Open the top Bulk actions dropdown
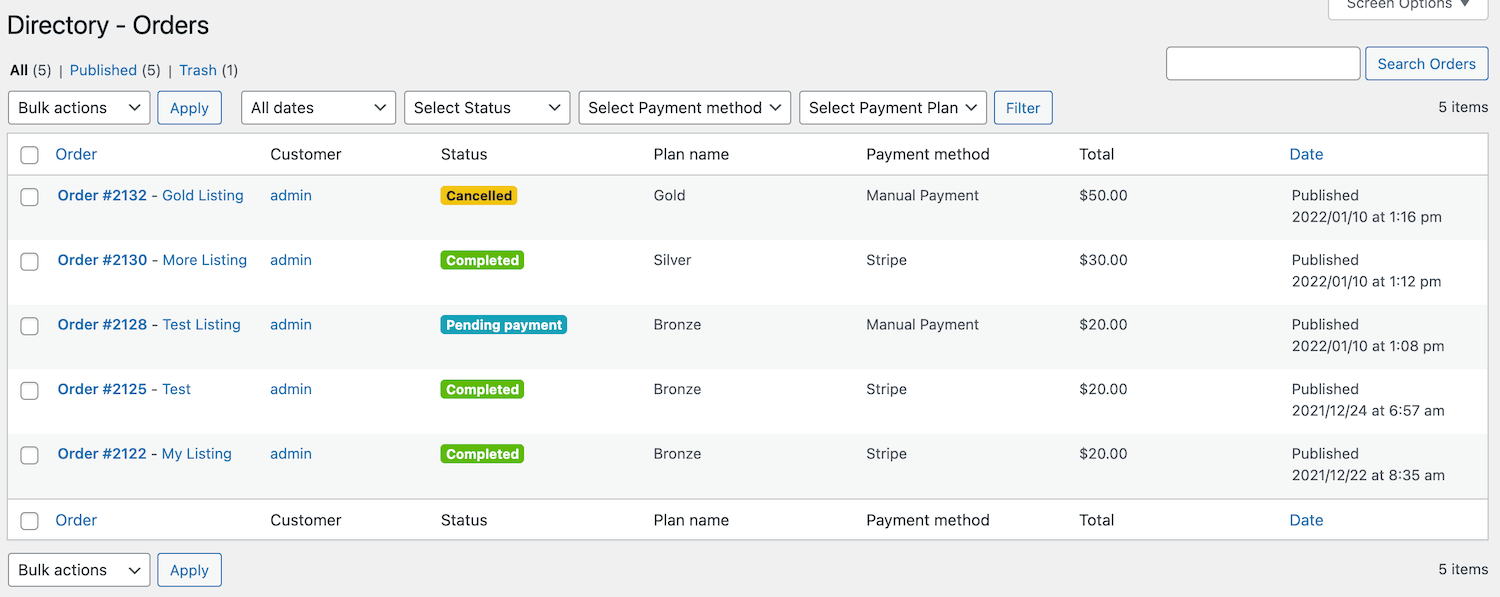The image size is (1500, 597). [79, 108]
